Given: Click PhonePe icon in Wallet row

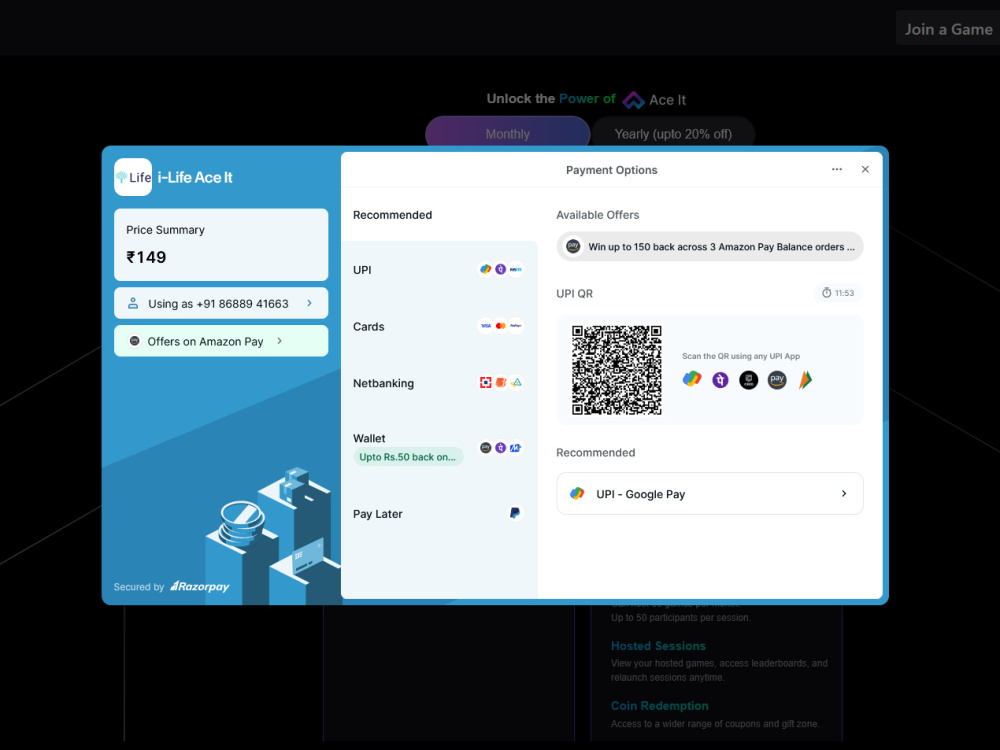Looking at the screenshot, I should (501, 448).
